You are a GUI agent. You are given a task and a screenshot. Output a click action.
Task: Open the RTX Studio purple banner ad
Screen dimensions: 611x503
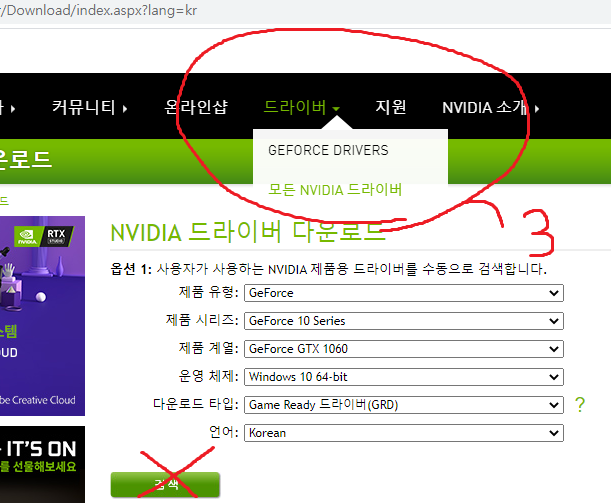point(42,316)
